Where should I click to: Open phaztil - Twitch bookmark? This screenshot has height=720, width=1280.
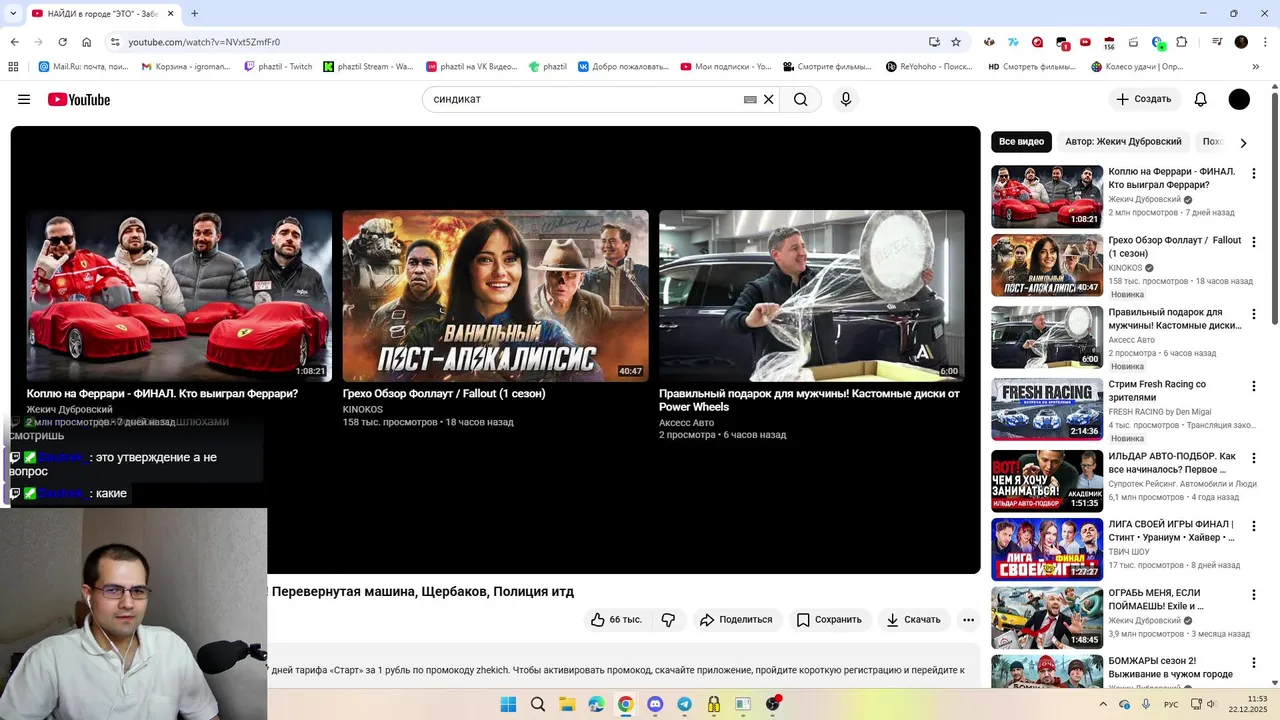(x=278, y=67)
